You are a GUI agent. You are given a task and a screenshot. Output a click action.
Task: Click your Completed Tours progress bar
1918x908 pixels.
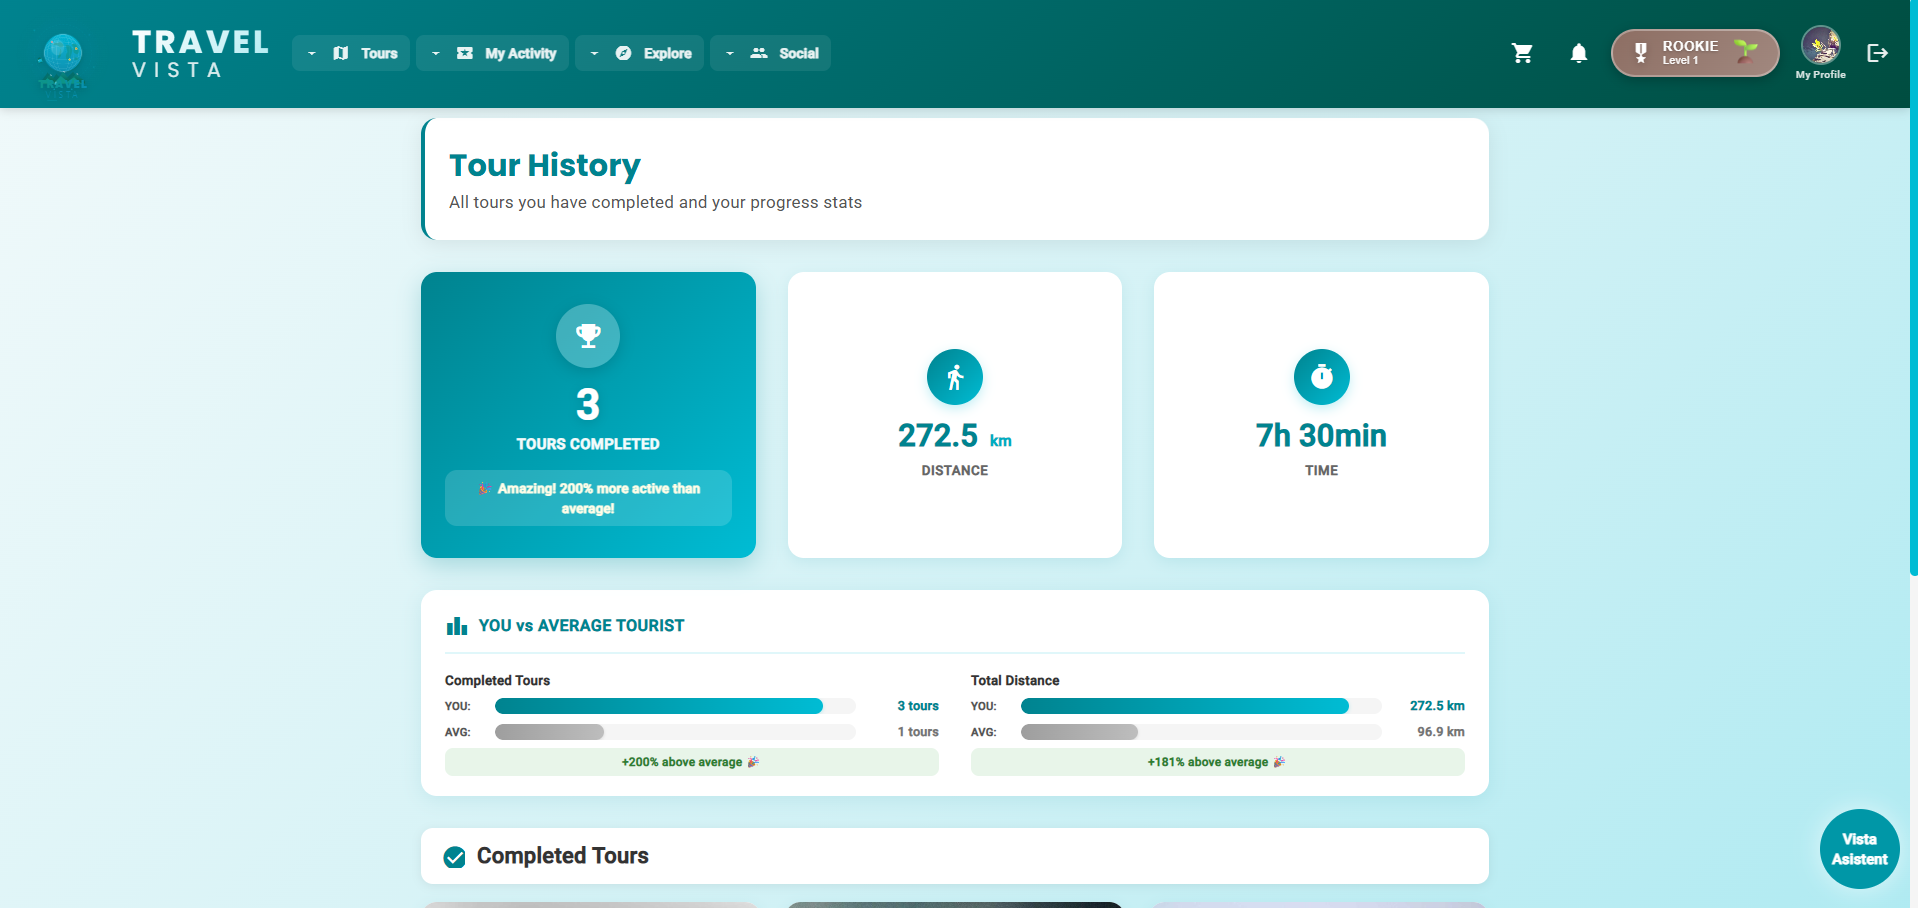pos(659,706)
